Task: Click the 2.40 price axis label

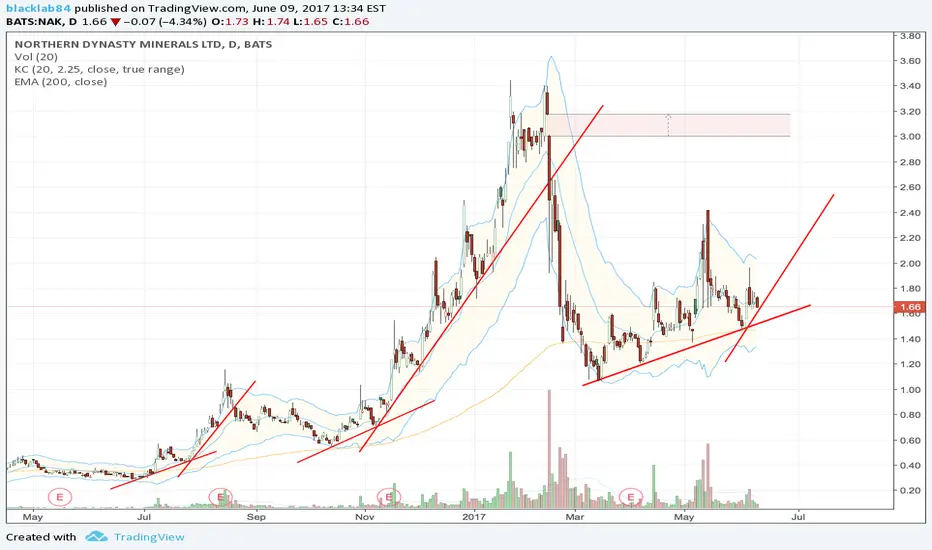Action: click(x=910, y=213)
